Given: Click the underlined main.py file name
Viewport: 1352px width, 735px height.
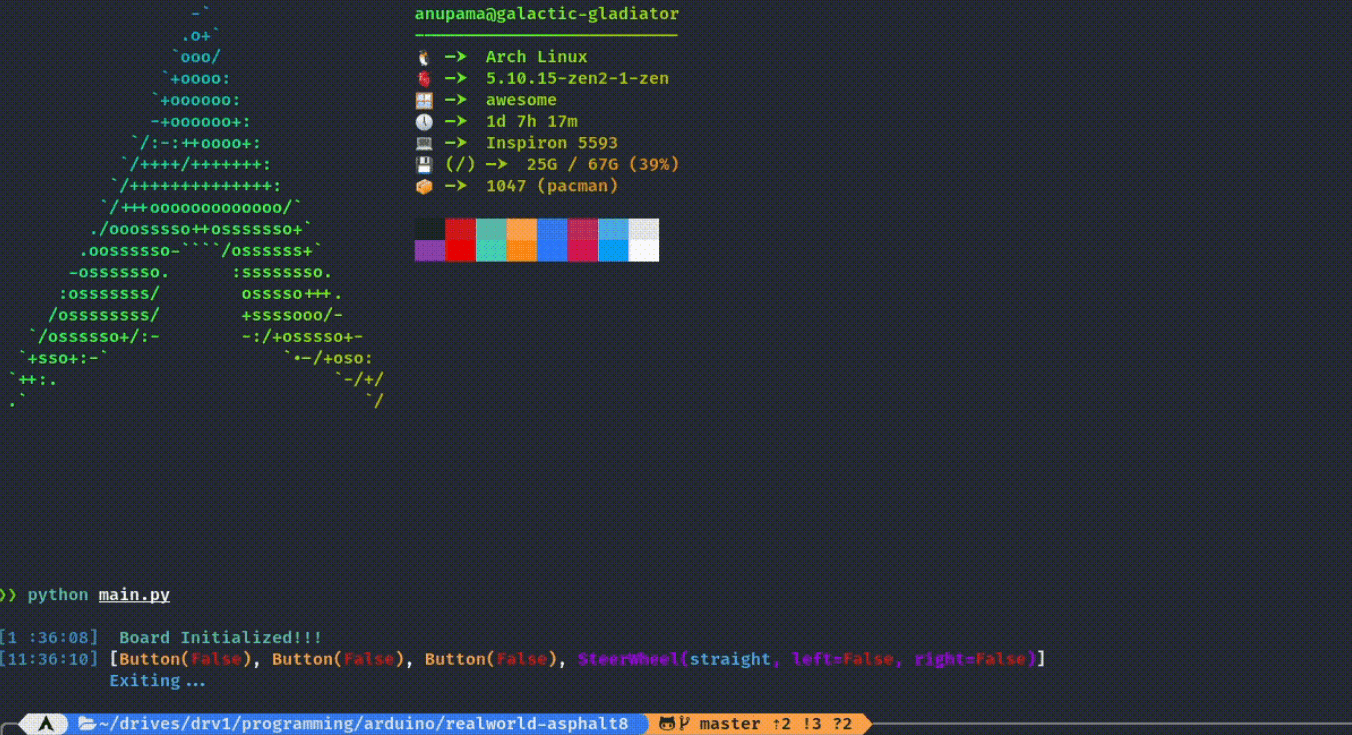Looking at the screenshot, I should [134, 595].
